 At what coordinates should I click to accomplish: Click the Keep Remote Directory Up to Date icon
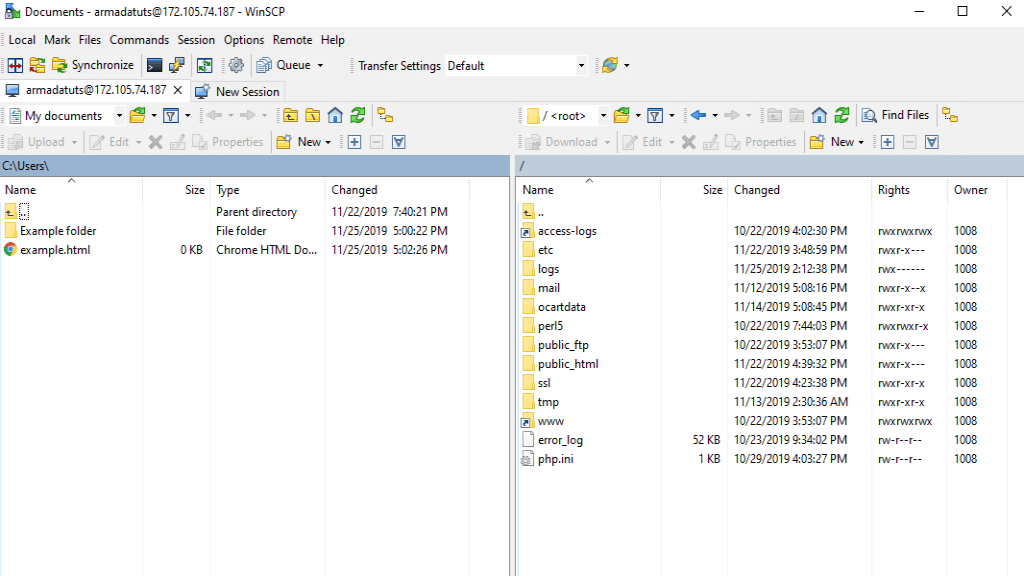click(204, 65)
